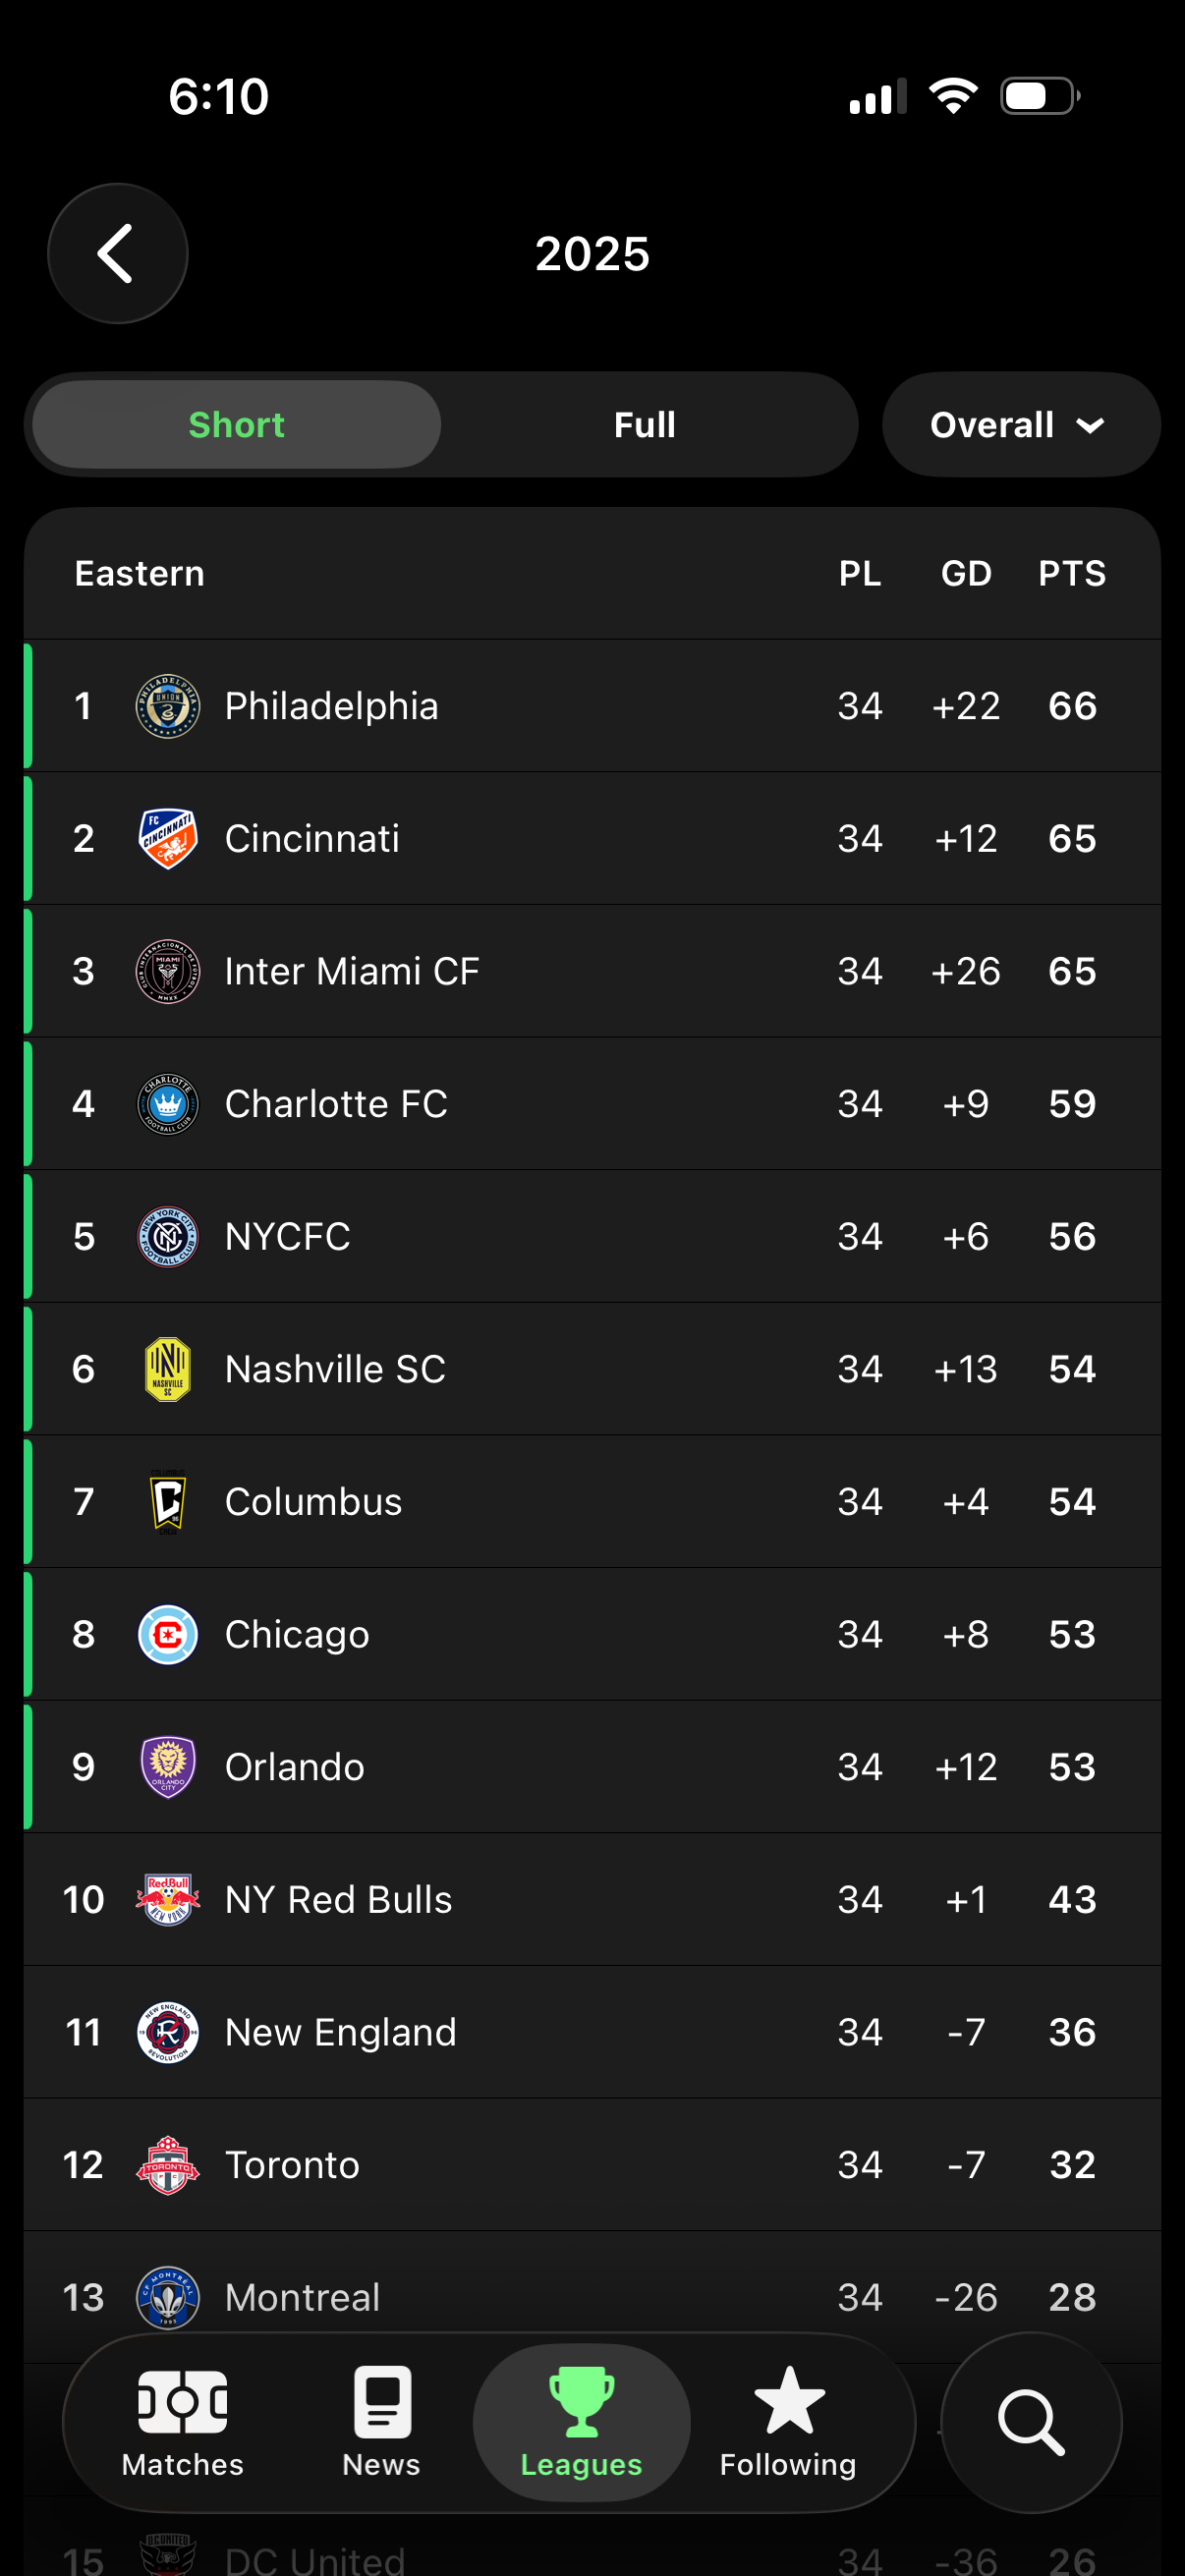Open the search magnifier button

click(1030, 2422)
